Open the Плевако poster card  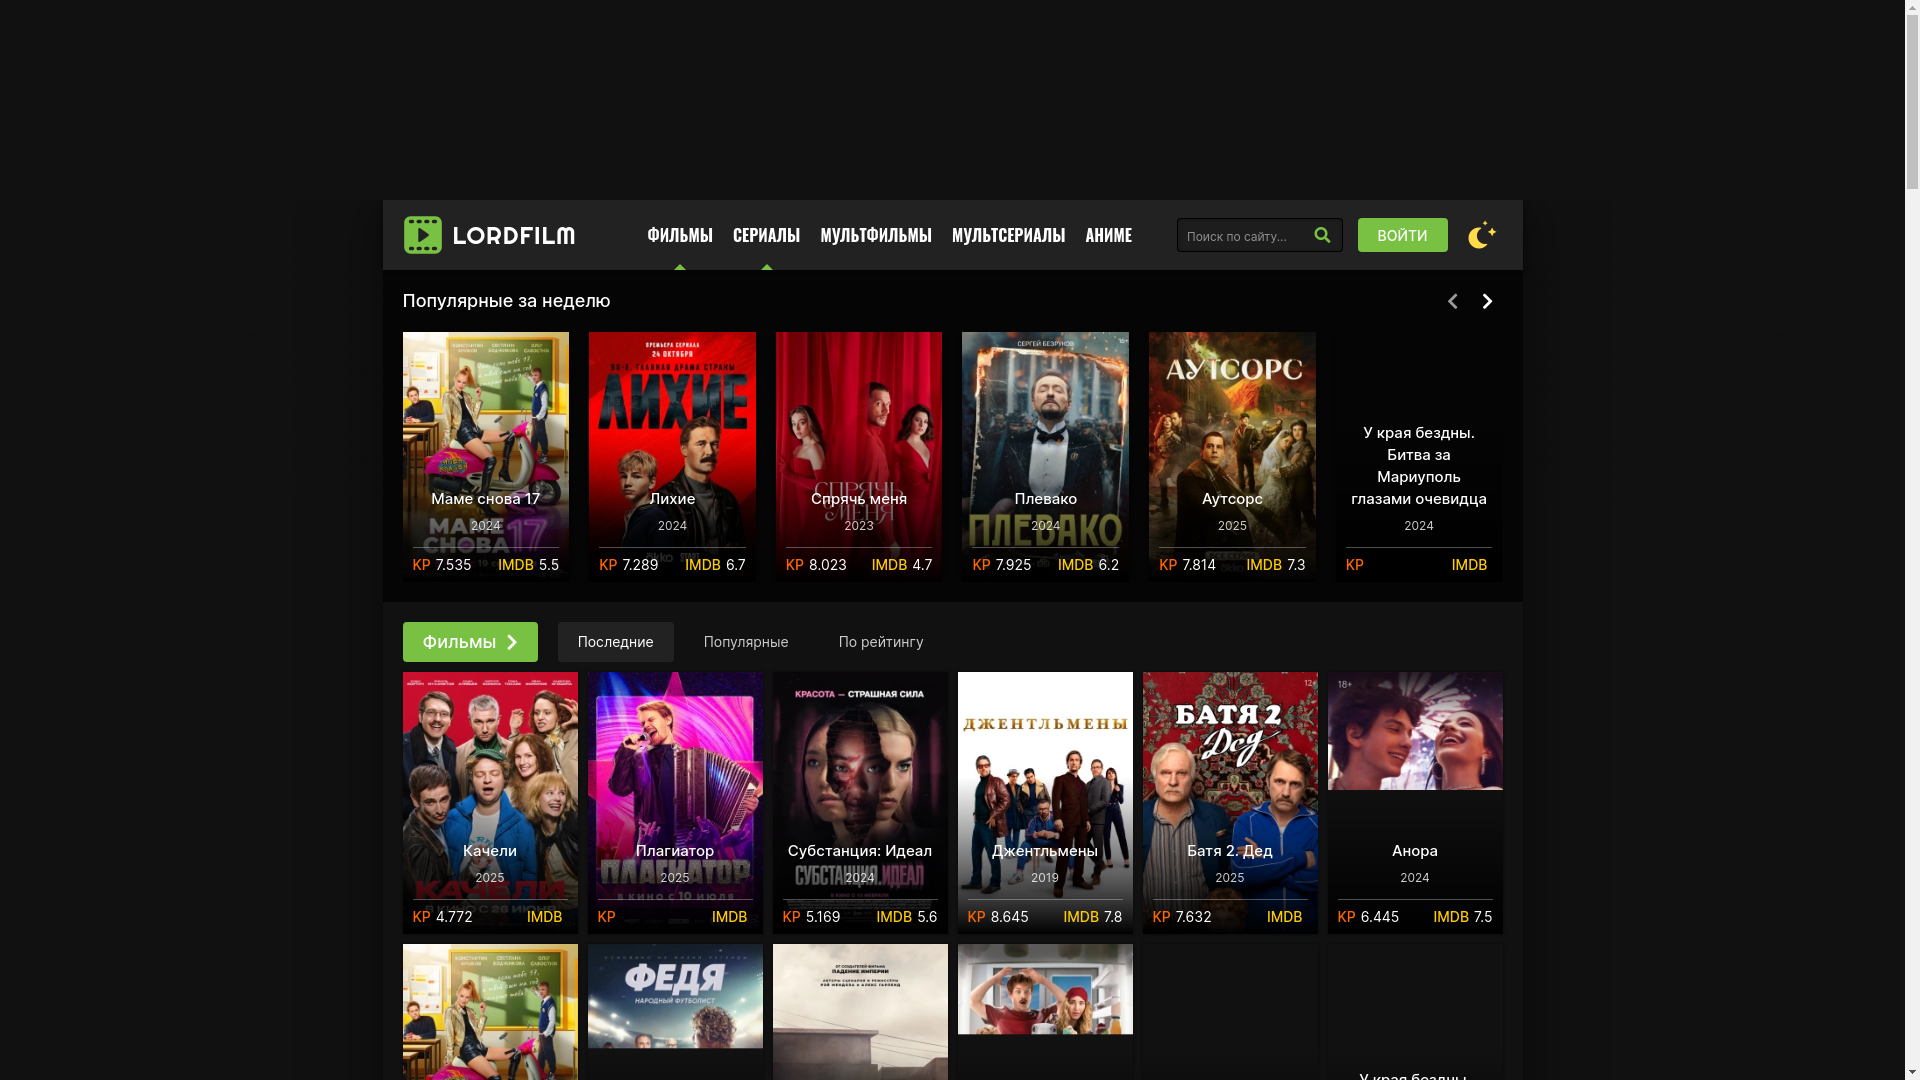pyautogui.click(x=1045, y=456)
